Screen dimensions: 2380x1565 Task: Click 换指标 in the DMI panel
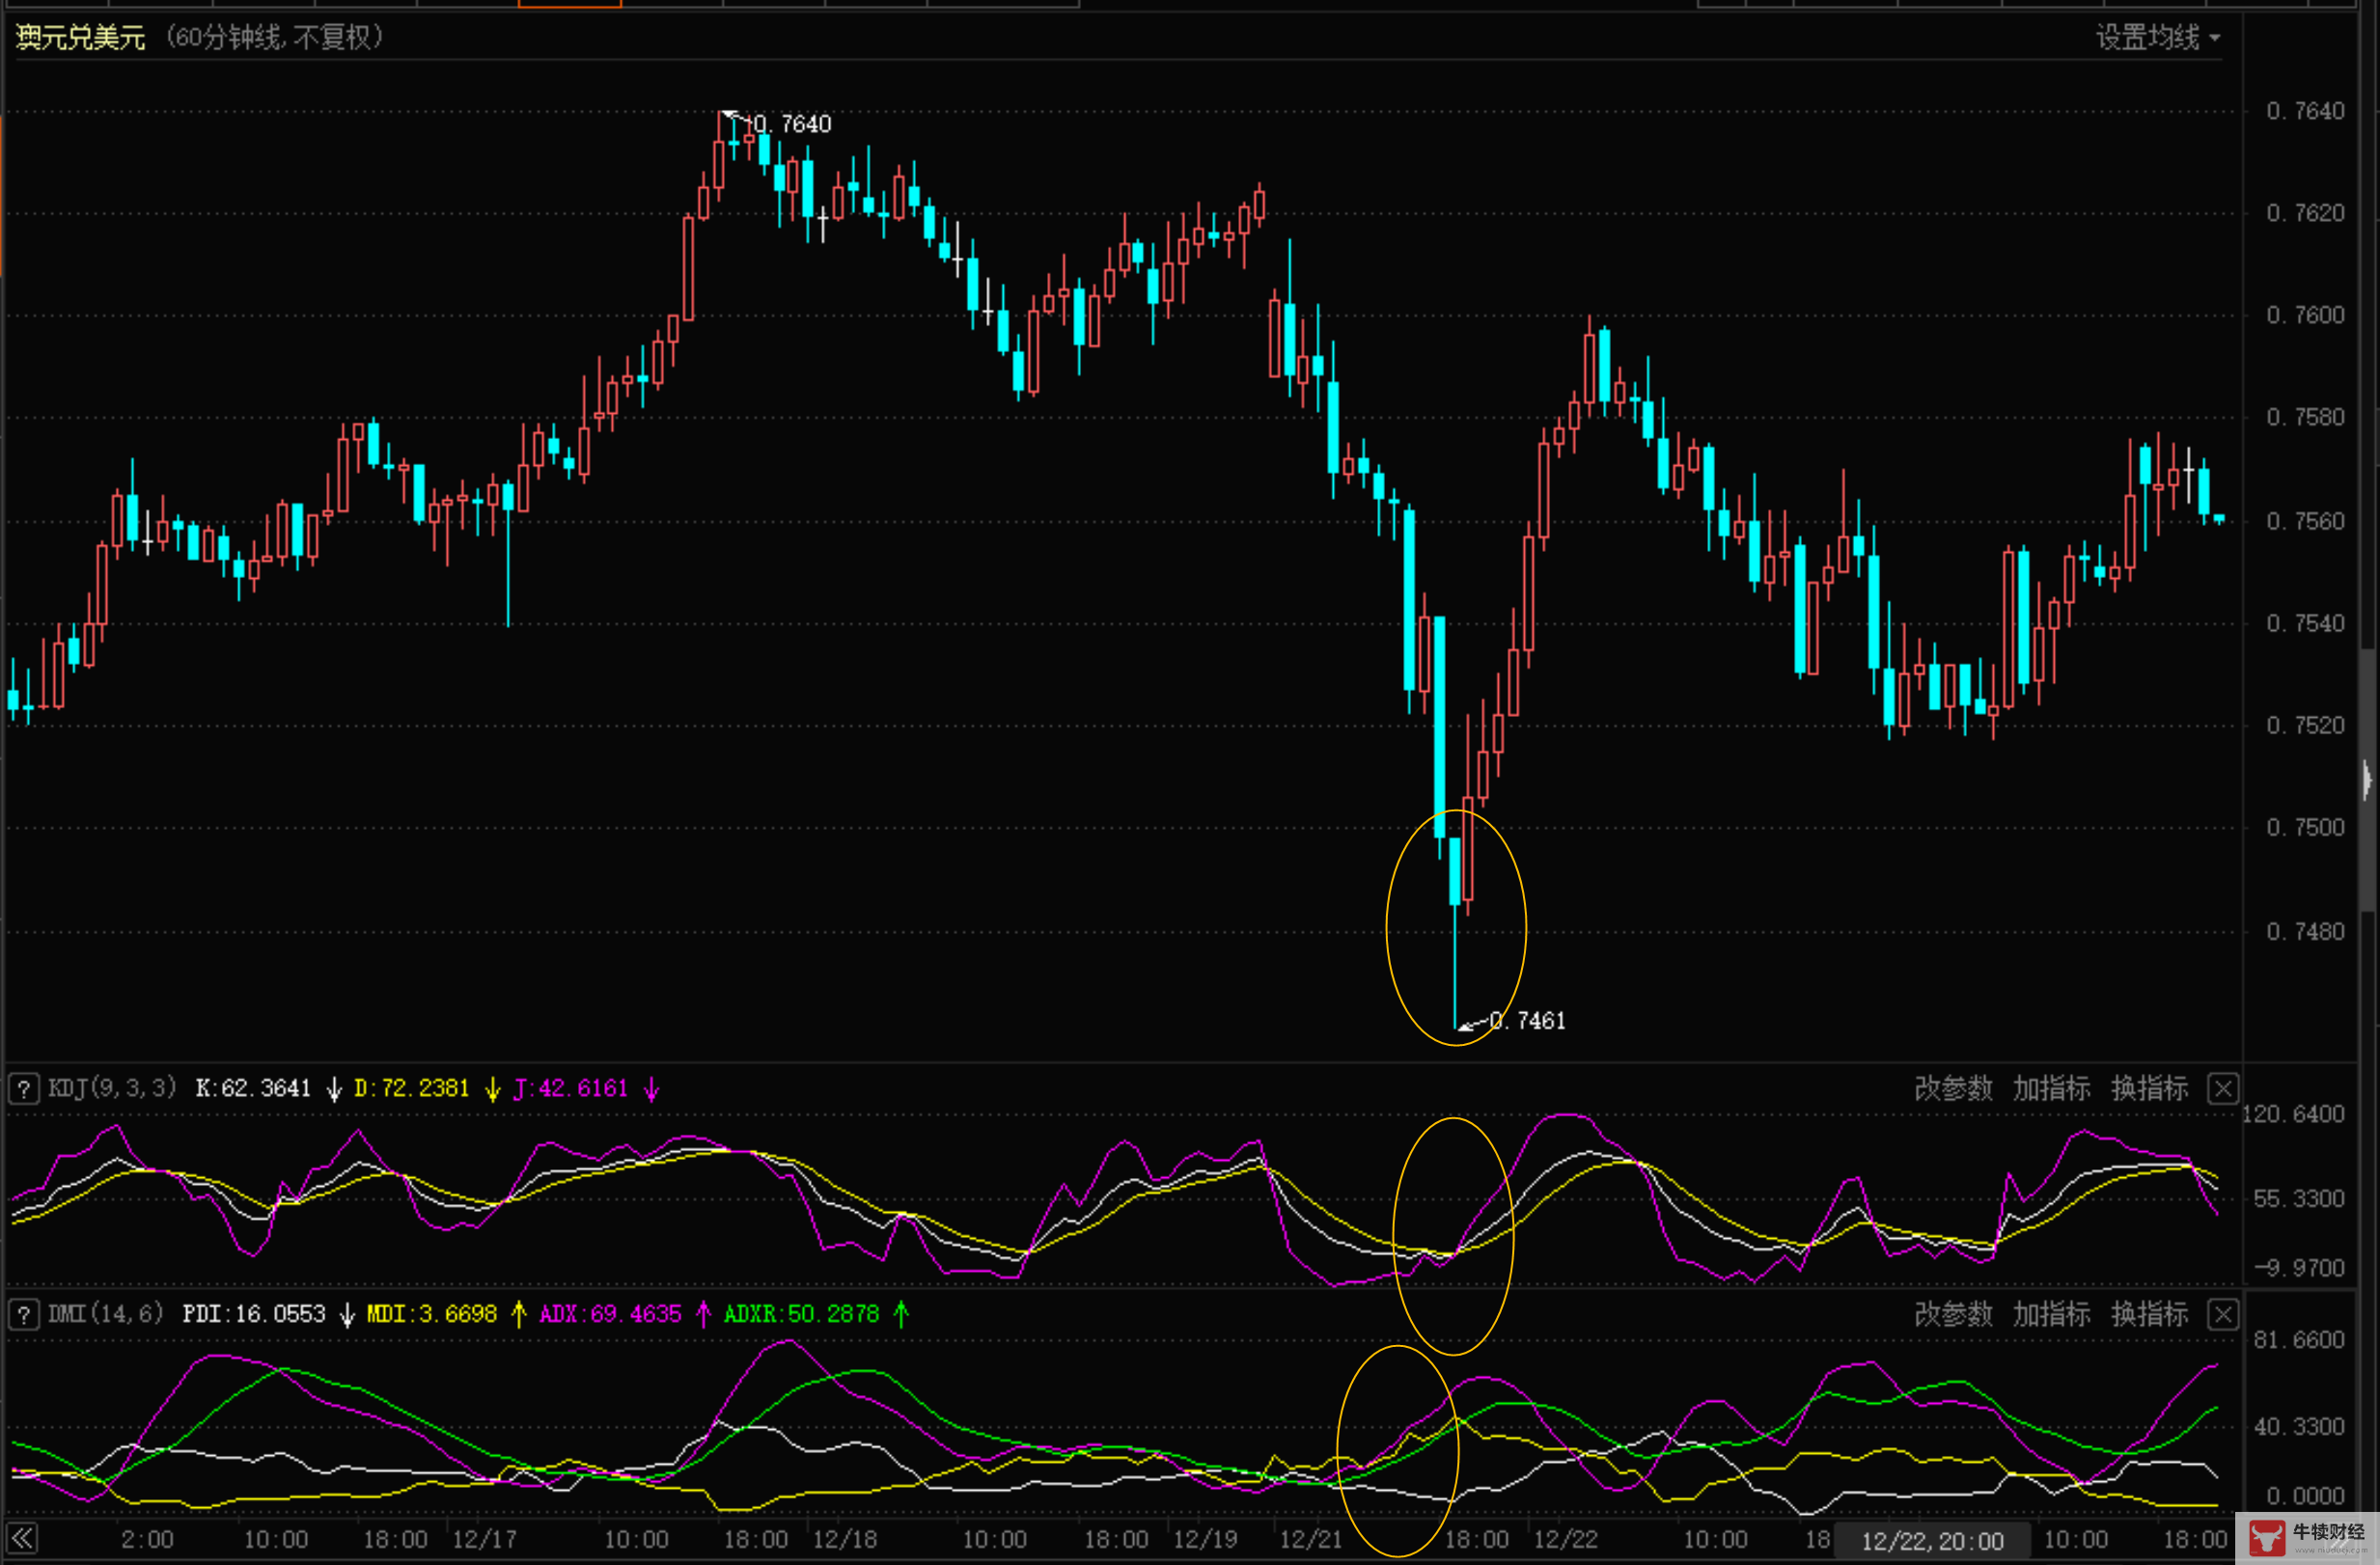(x=2149, y=1314)
